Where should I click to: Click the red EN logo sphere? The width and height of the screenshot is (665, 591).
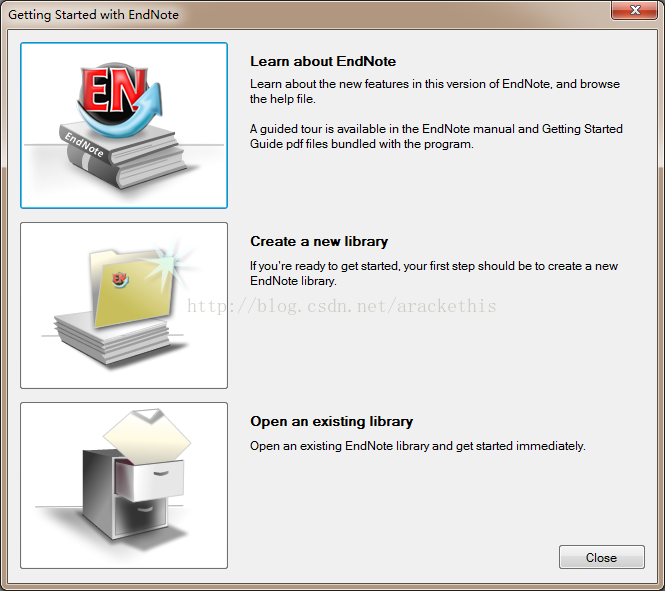[x=114, y=95]
